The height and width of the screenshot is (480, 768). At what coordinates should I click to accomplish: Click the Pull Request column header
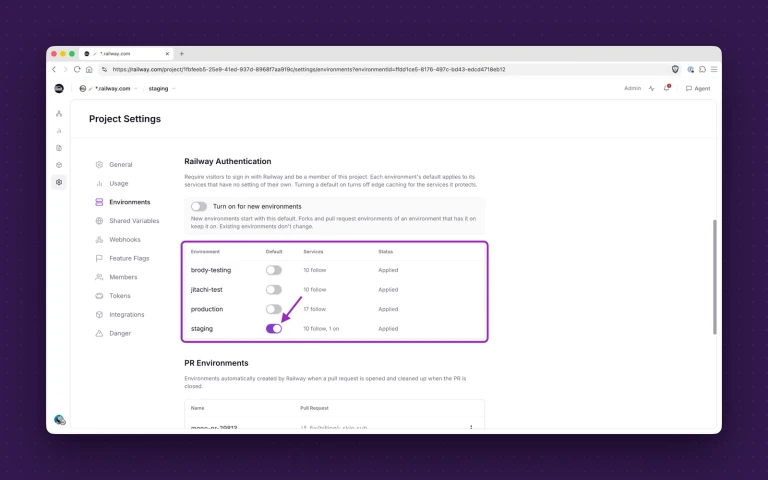[314, 408]
